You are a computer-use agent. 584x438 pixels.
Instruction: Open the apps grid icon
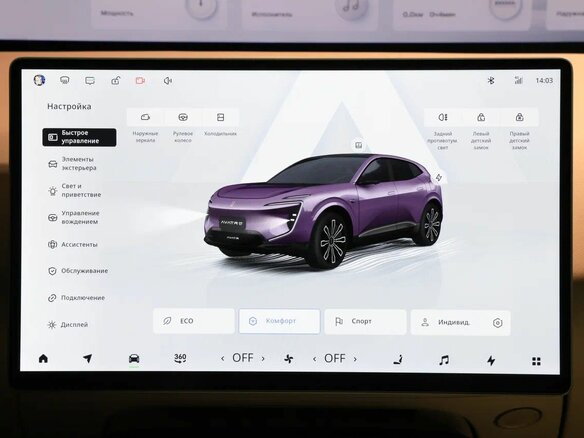pyautogui.click(x=536, y=361)
